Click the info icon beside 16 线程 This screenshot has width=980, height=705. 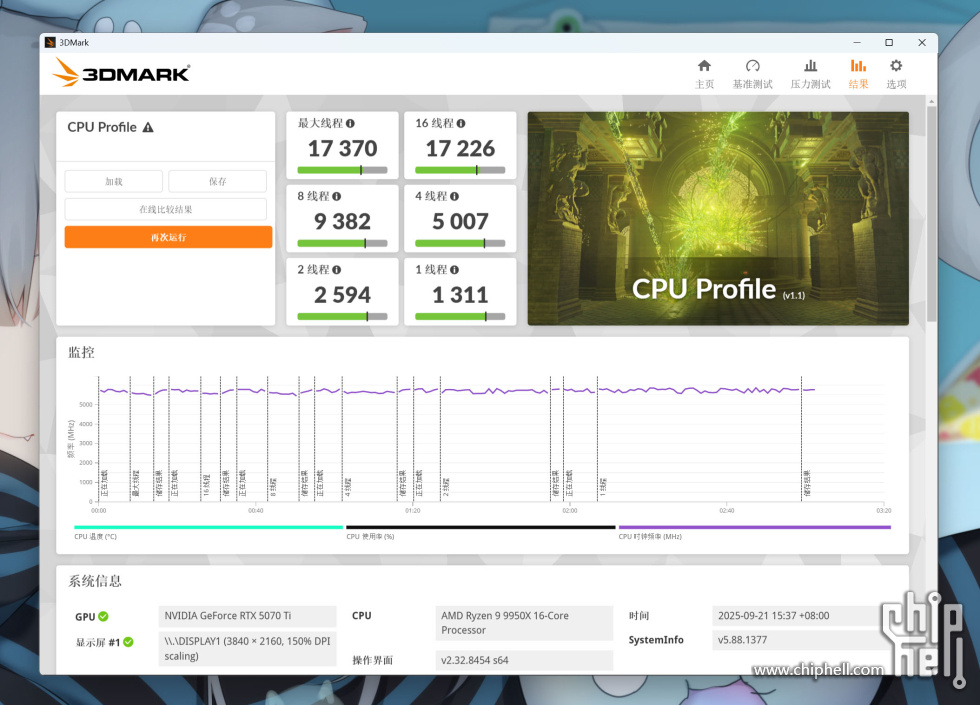pos(461,124)
